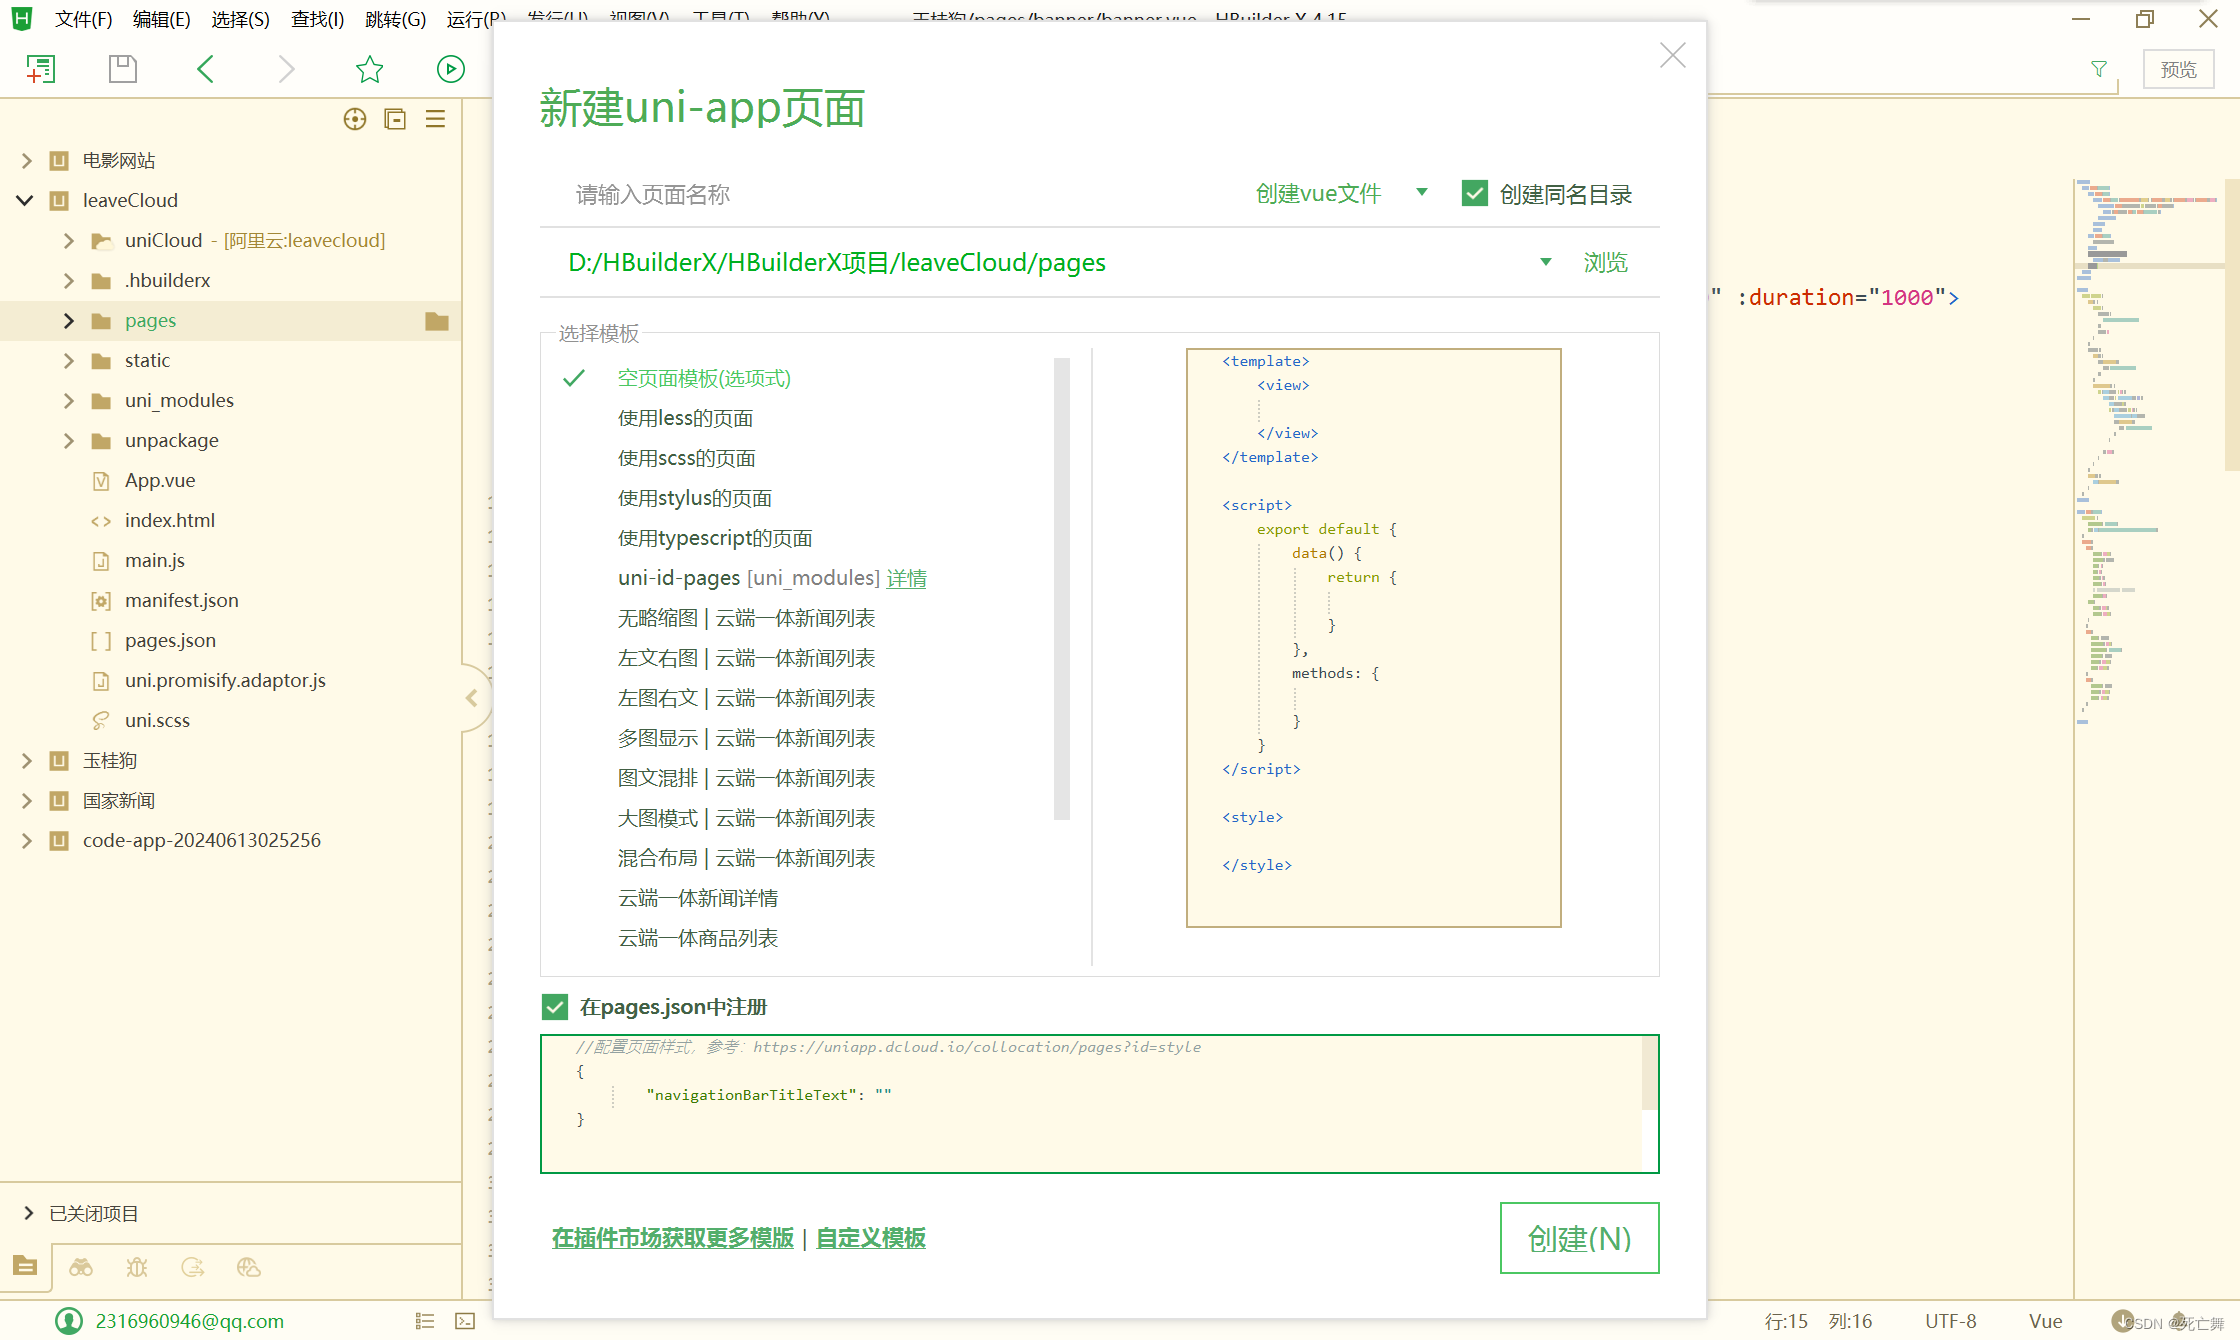Click the new file toolbar icon

tap(40, 69)
